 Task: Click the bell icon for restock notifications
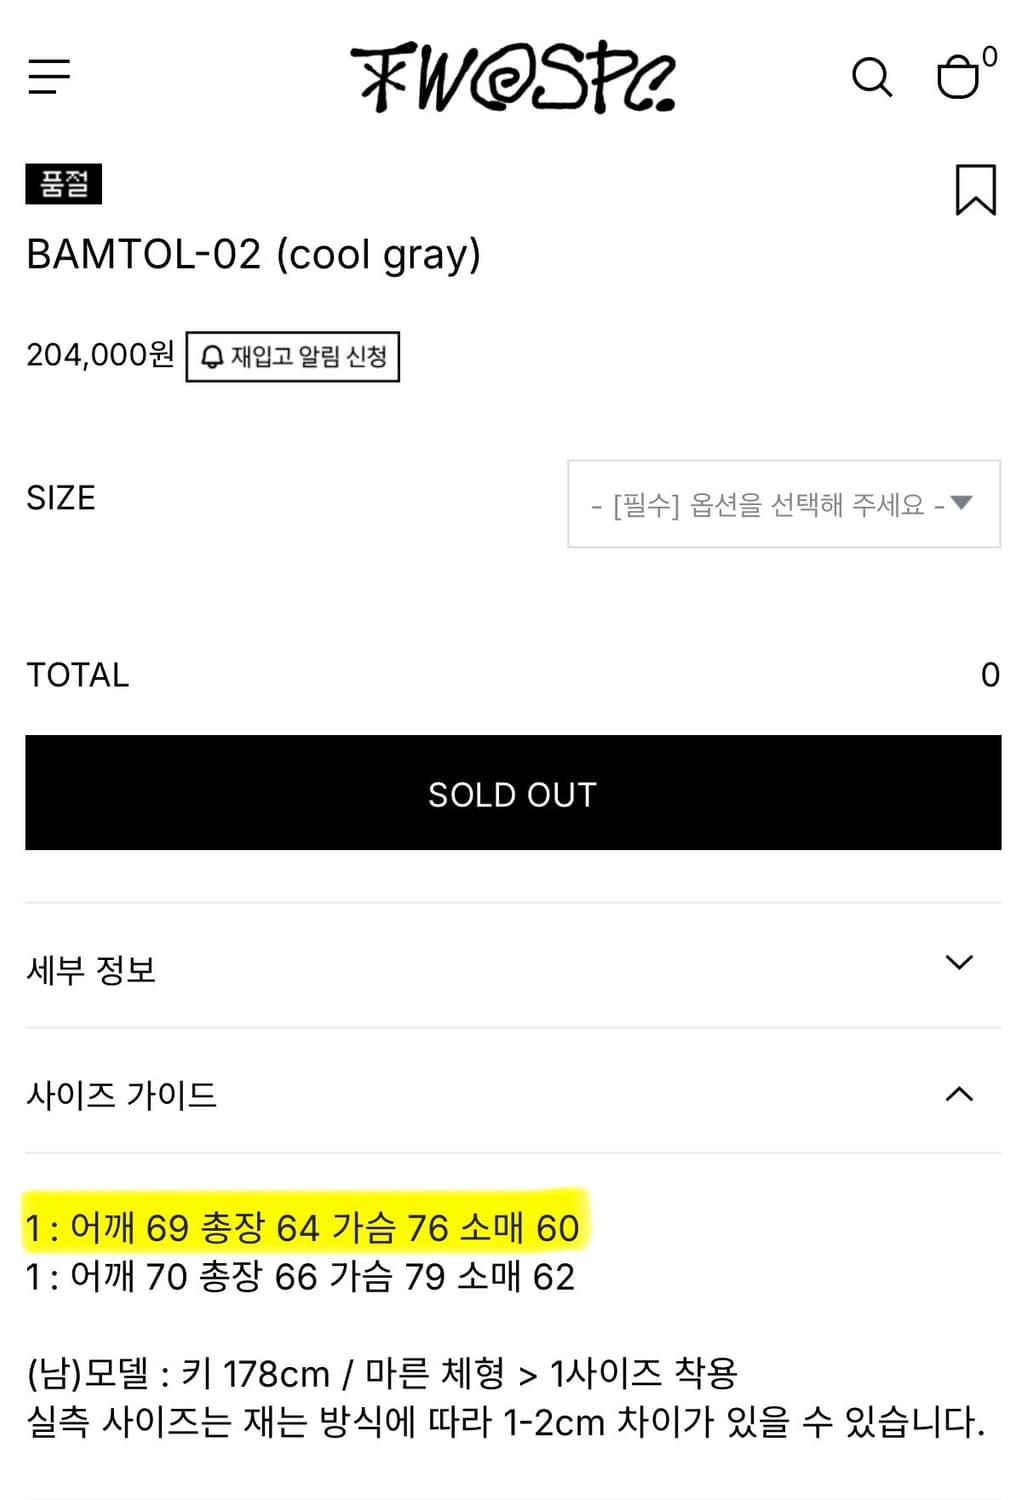[x=212, y=356]
